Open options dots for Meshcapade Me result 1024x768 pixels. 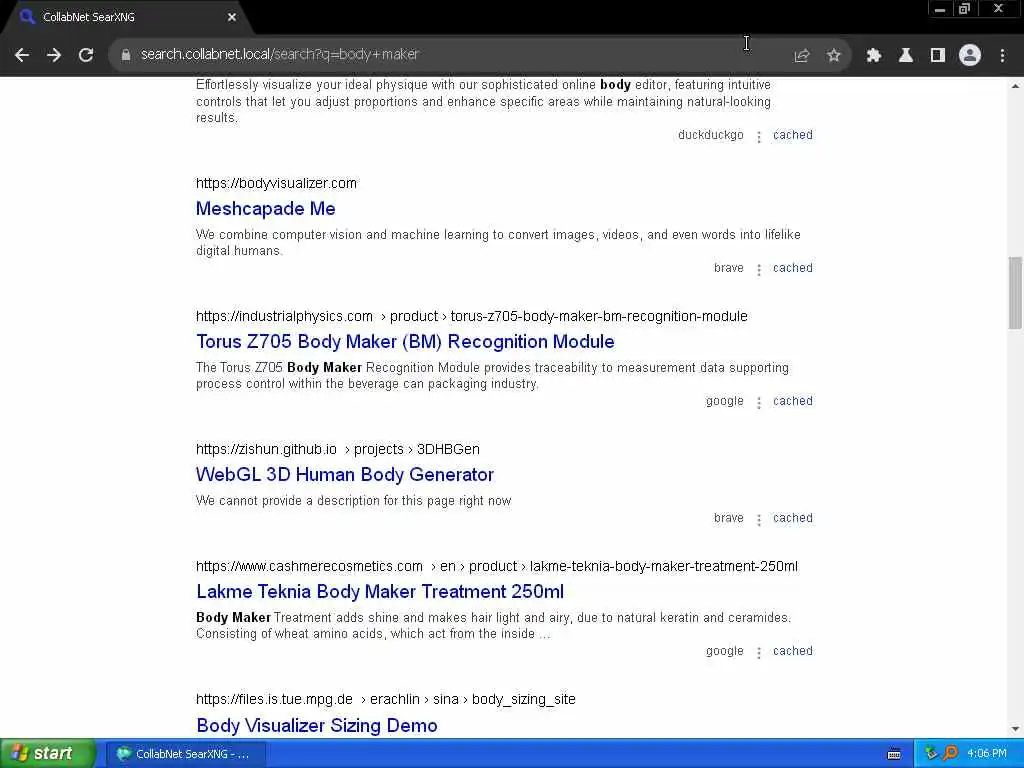point(759,270)
